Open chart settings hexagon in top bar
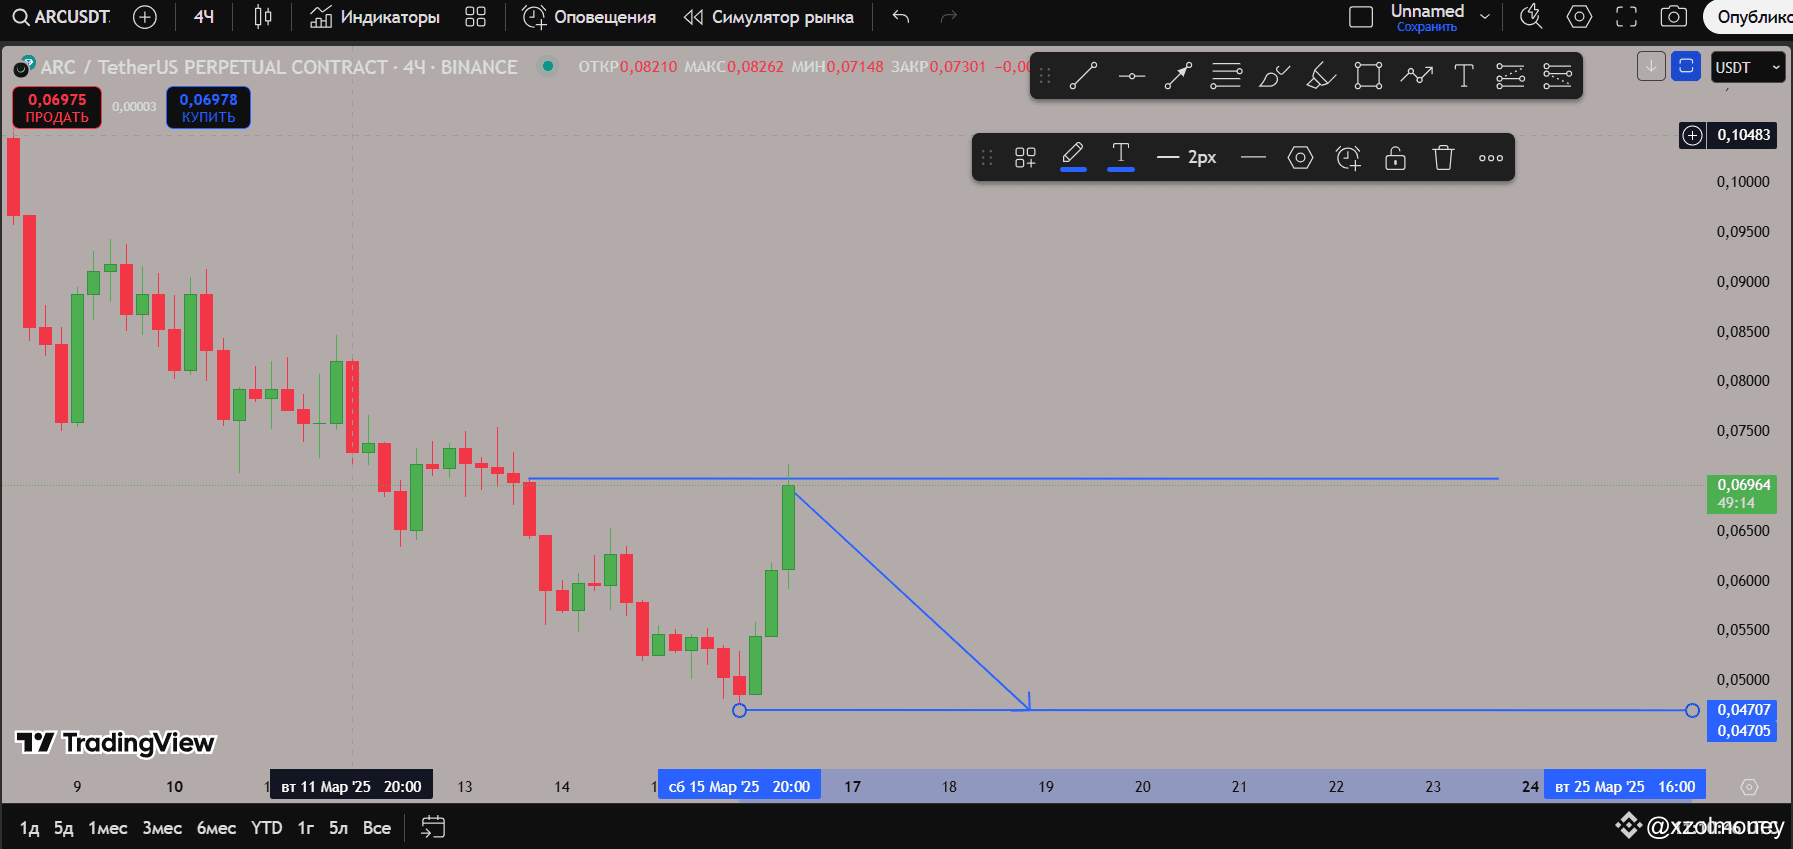Image resolution: width=1793 pixels, height=849 pixels. click(1579, 17)
